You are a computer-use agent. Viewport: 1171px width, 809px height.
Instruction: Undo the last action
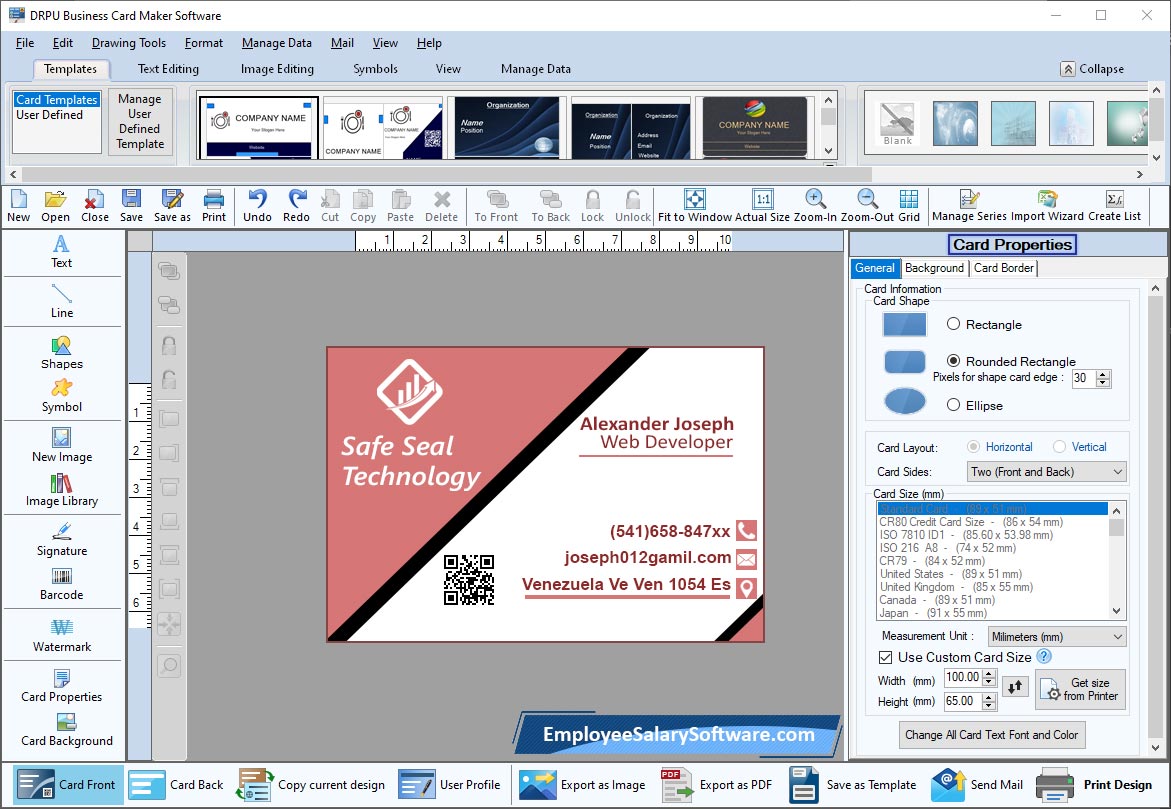258,205
